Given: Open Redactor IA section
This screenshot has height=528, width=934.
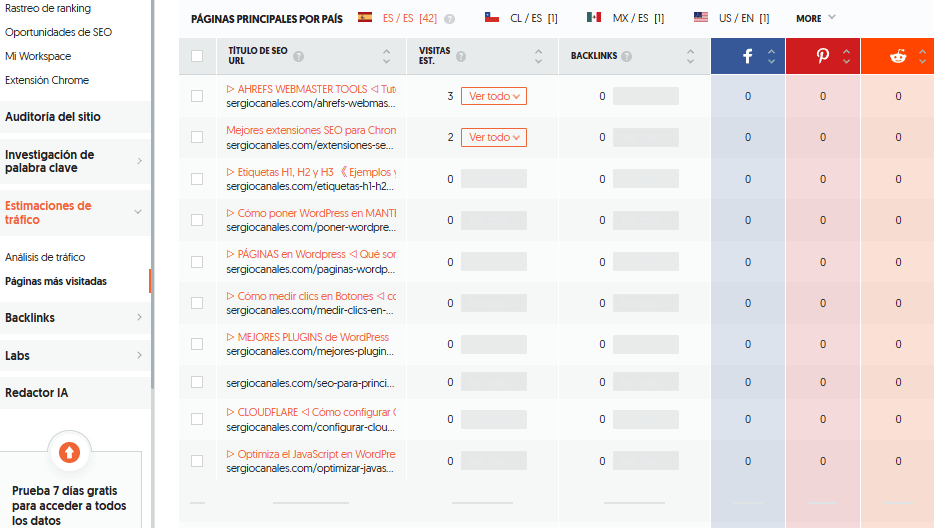Looking at the screenshot, I should tap(74, 393).
